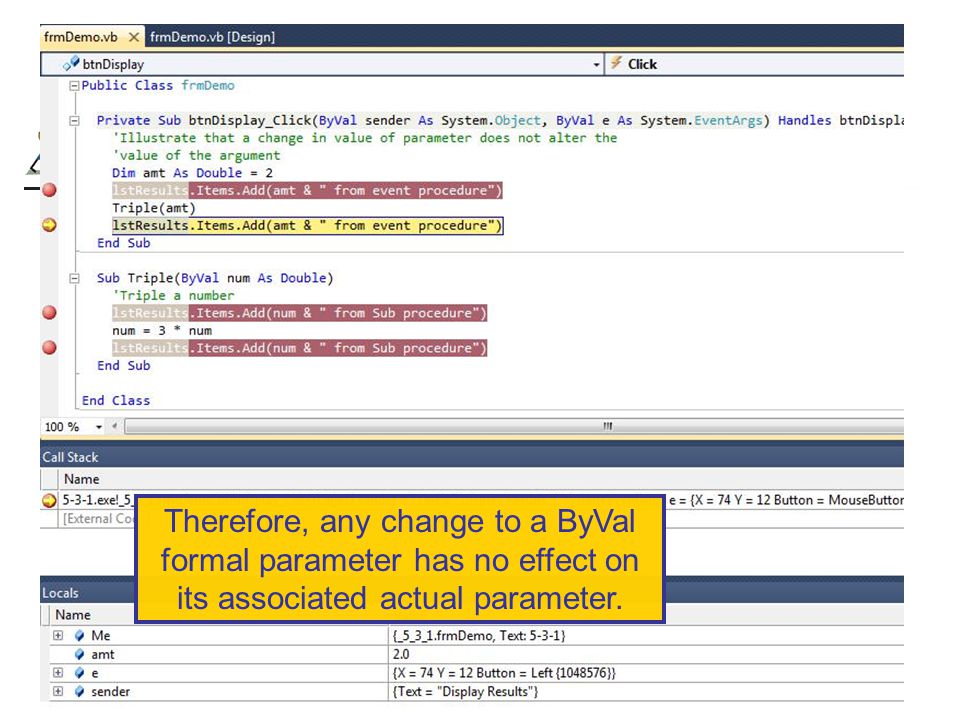Collapse the Sub Triple outline
The height and width of the screenshot is (720, 960).
point(74,279)
